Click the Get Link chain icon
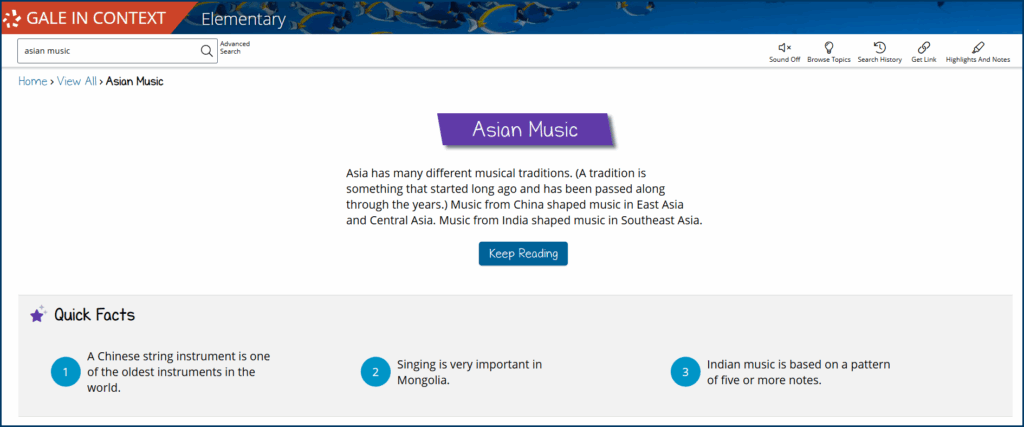This screenshot has width=1024, height=427. pos(924,48)
